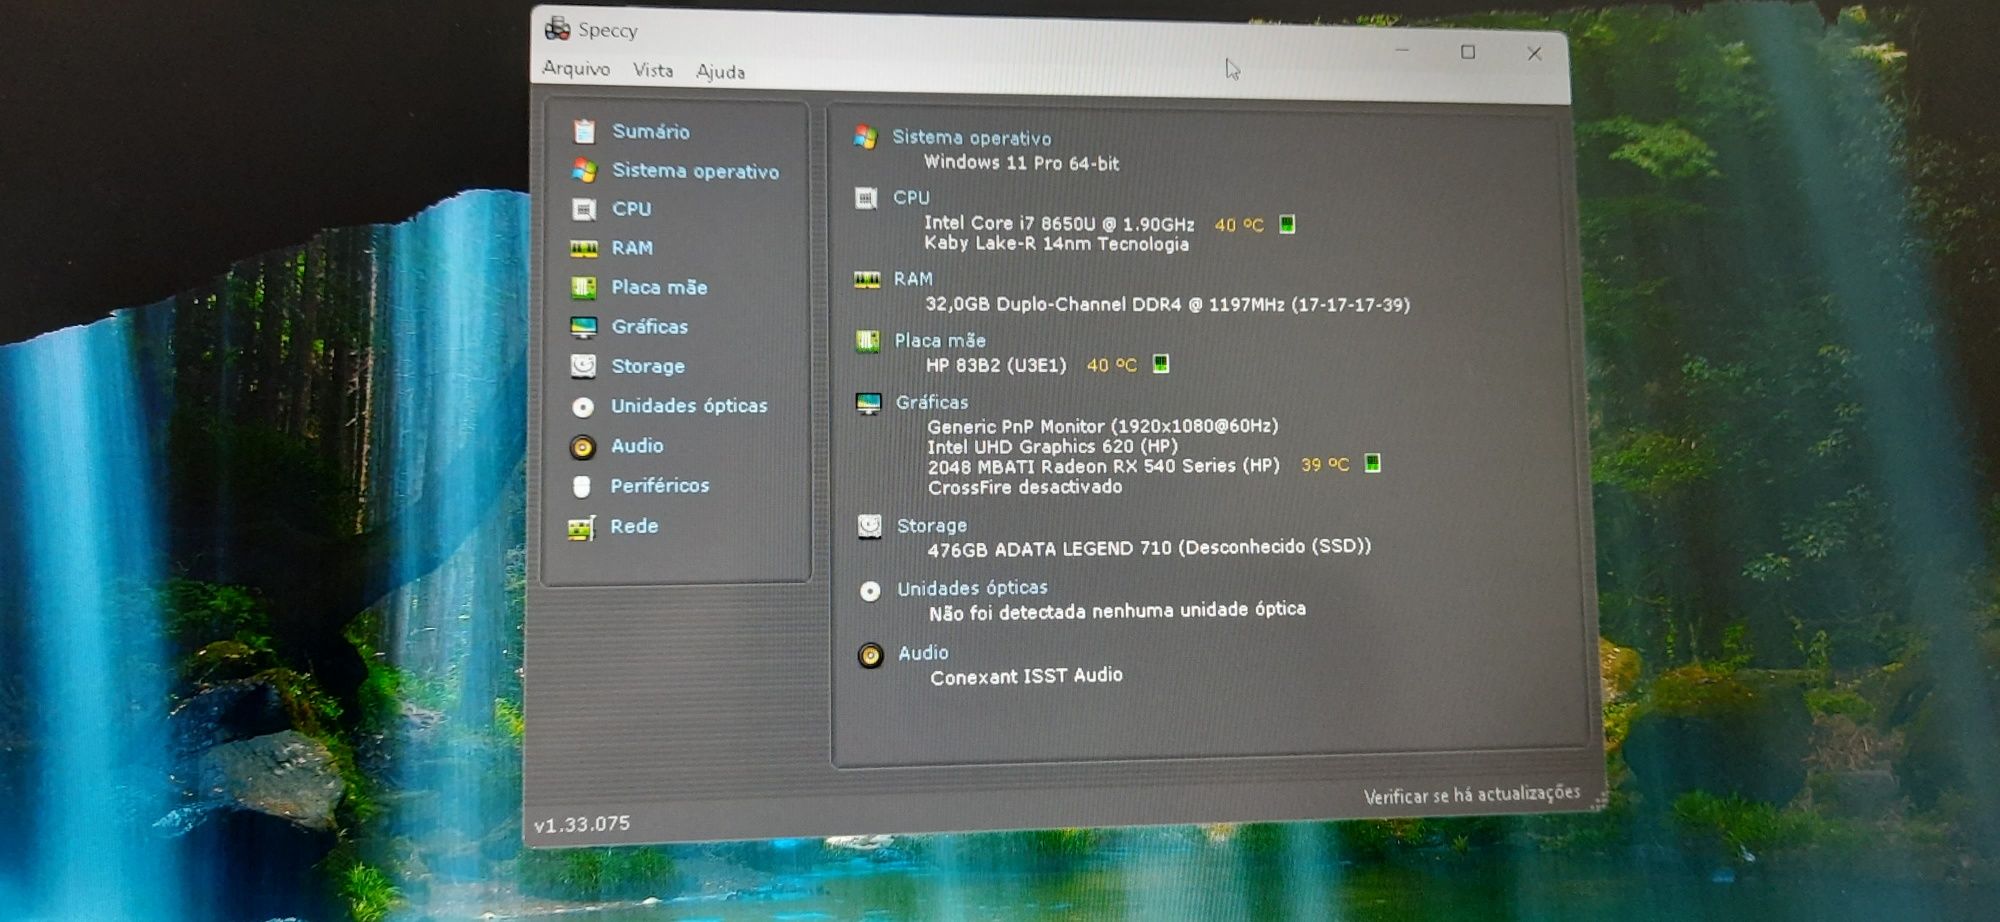Open the Vista menu
The height and width of the screenshot is (922, 2000).
pos(653,70)
